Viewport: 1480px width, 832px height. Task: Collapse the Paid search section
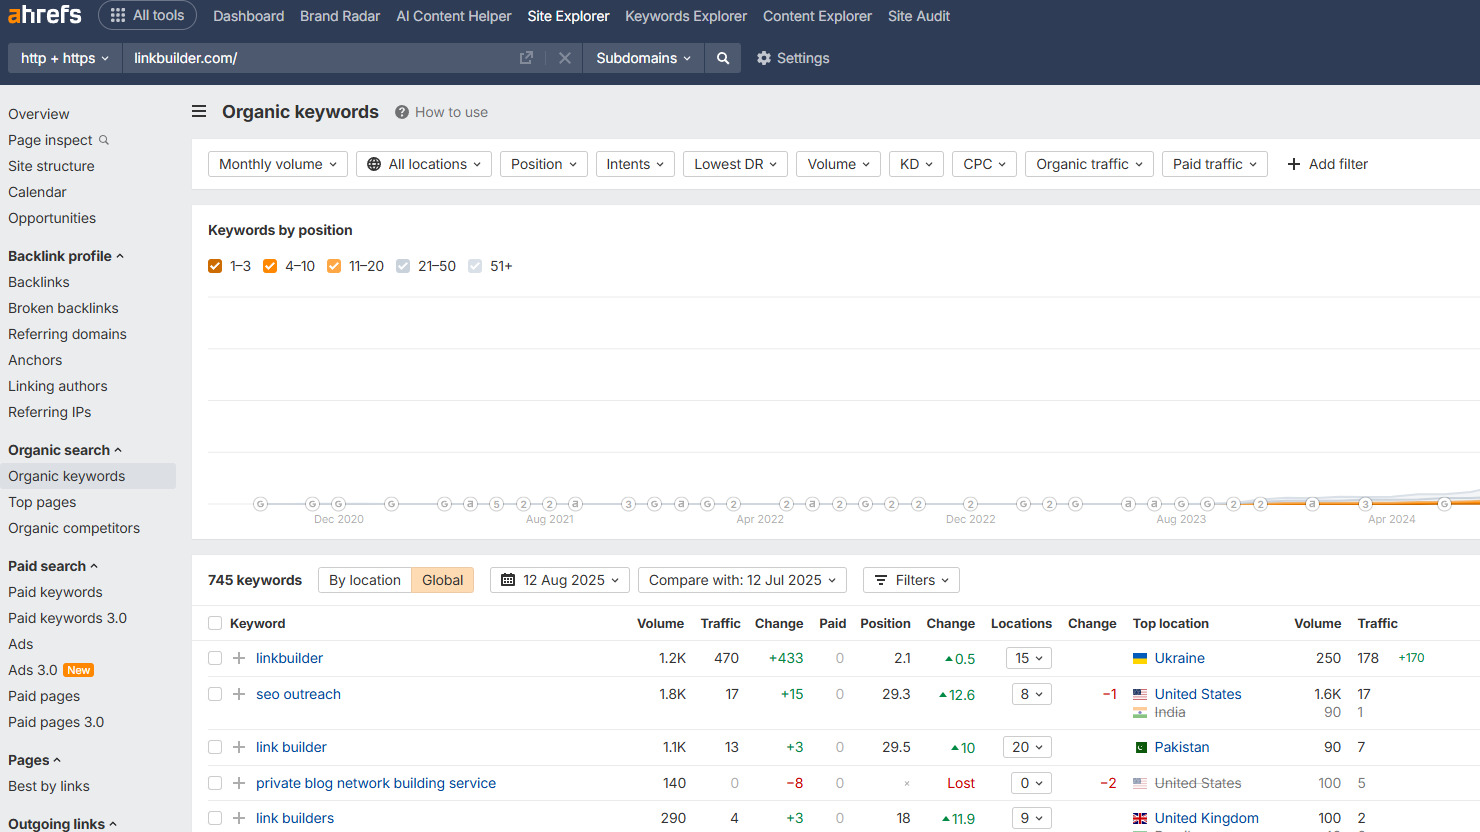tap(53, 566)
